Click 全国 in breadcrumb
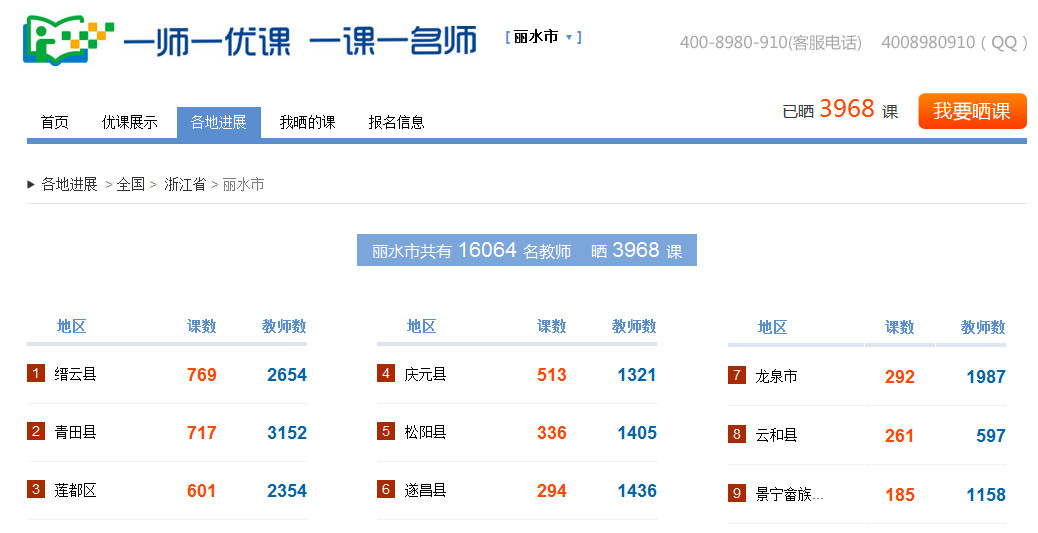 click(x=130, y=184)
